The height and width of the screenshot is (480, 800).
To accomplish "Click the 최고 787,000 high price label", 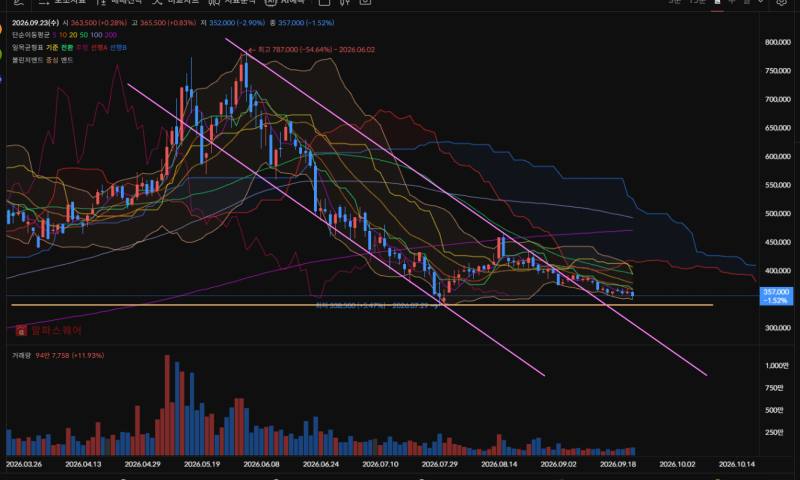I will click(316, 50).
